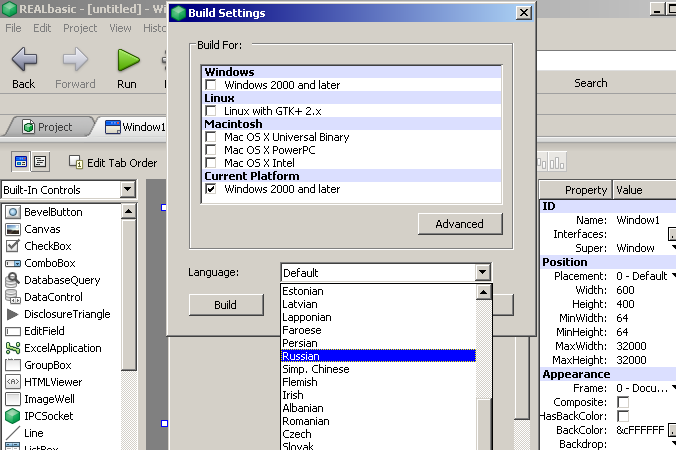The image size is (676, 450).
Task: Open the Project menu
Action: pyautogui.click(x=80, y=28)
